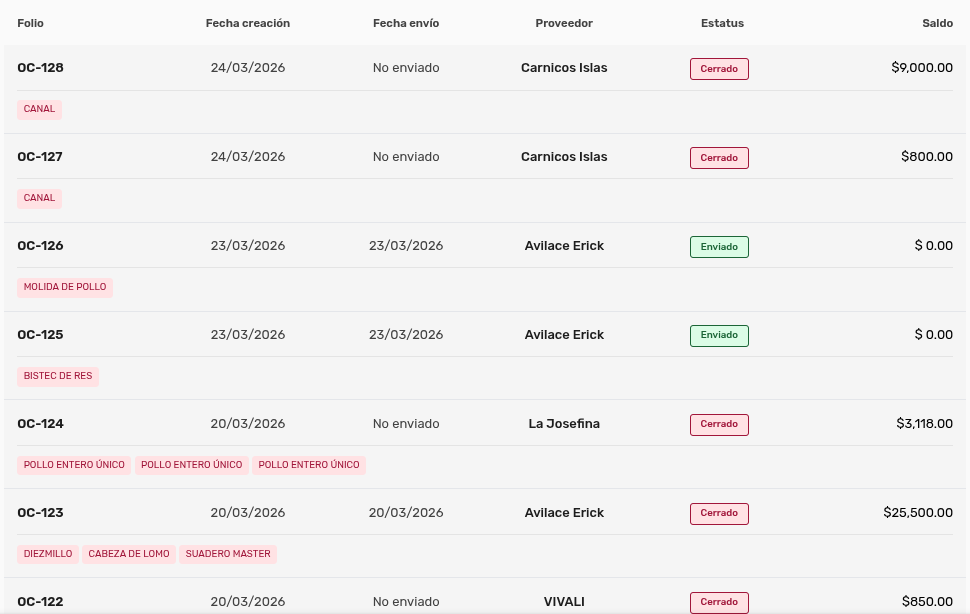
Task: Click the Cerrado status badge for OC-127
Action: point(719,158)
